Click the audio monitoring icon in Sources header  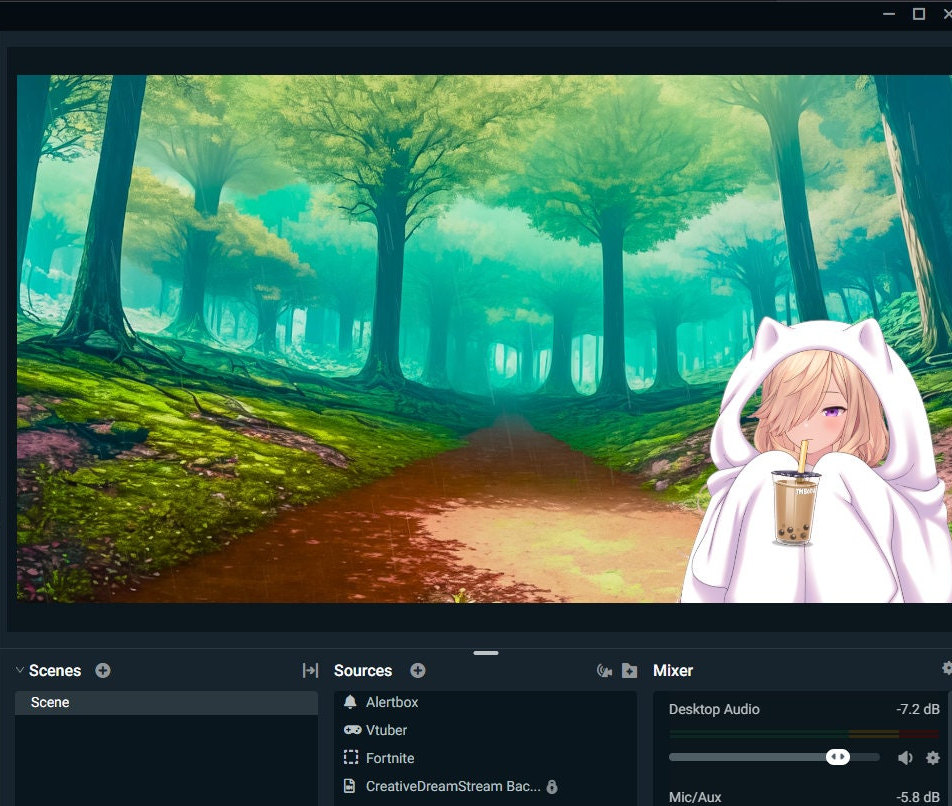[605, 670]
